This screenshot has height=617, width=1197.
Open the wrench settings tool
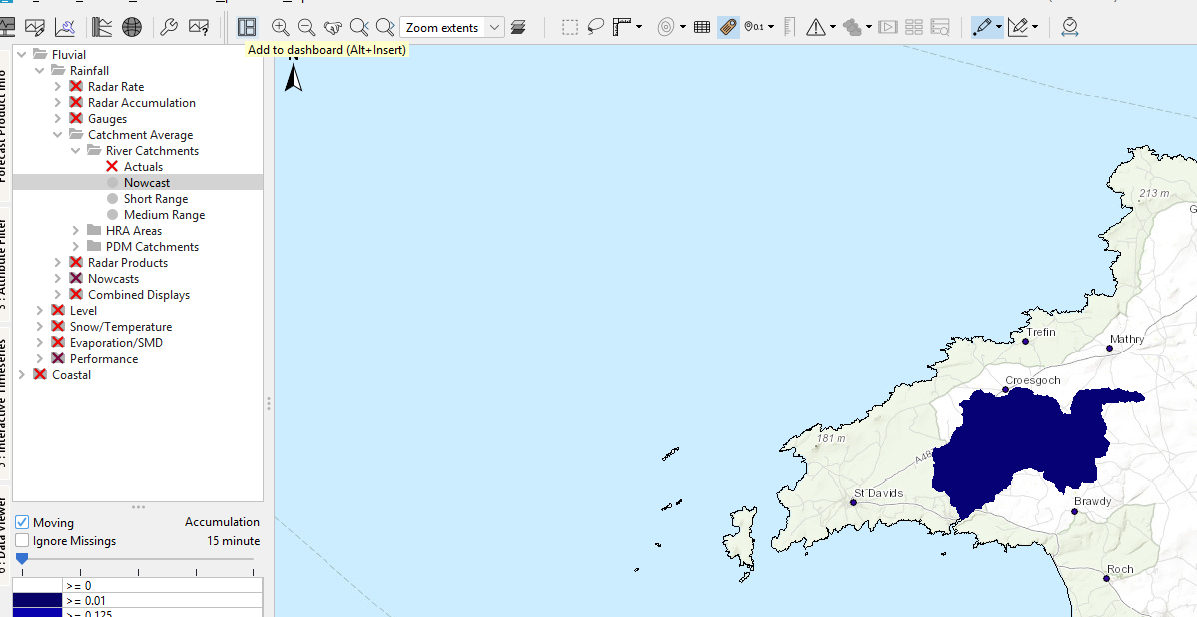(x=169, y=27)
